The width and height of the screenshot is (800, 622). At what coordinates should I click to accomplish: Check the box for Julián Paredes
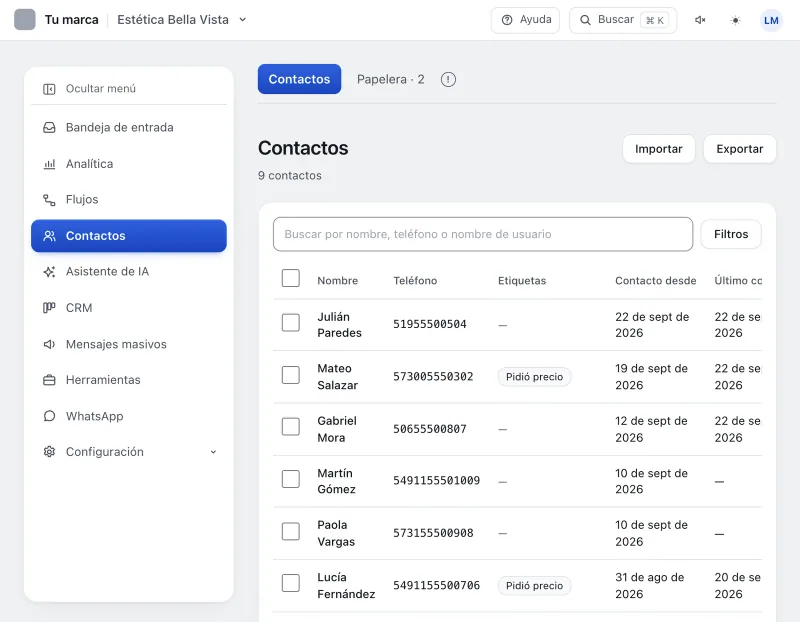(x=291, y=322)
